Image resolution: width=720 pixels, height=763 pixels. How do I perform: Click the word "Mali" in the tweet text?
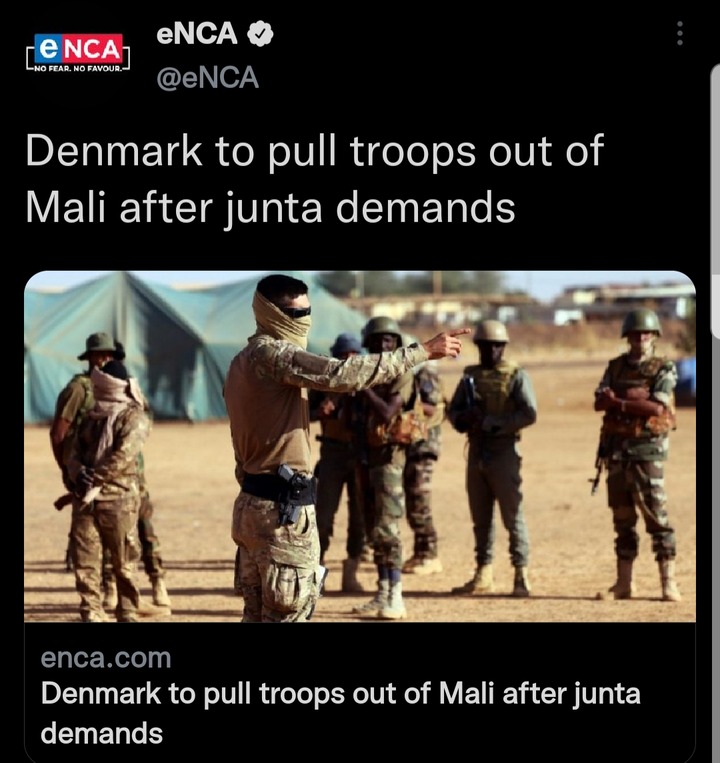(x=65, y=207)
